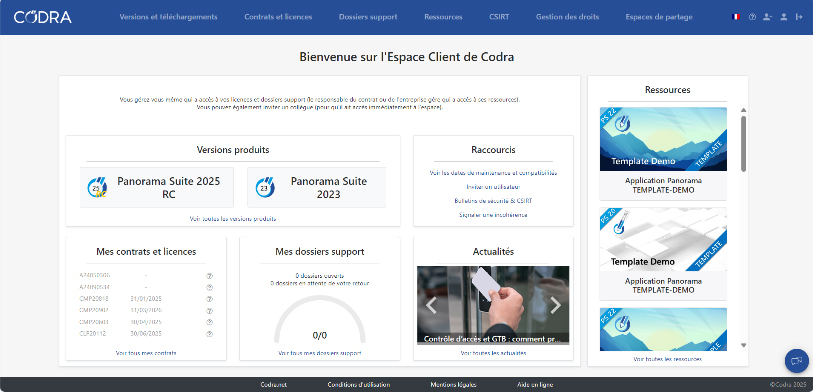Open Dossiers support menu
813x392 pixels.
point(368,17)
